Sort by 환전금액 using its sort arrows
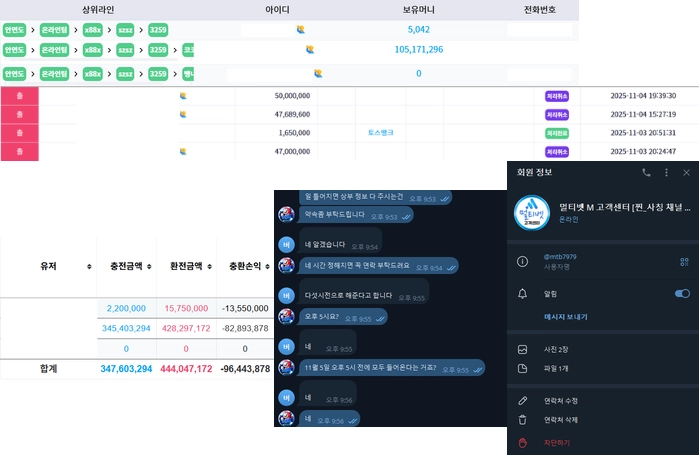 (209, 266)
